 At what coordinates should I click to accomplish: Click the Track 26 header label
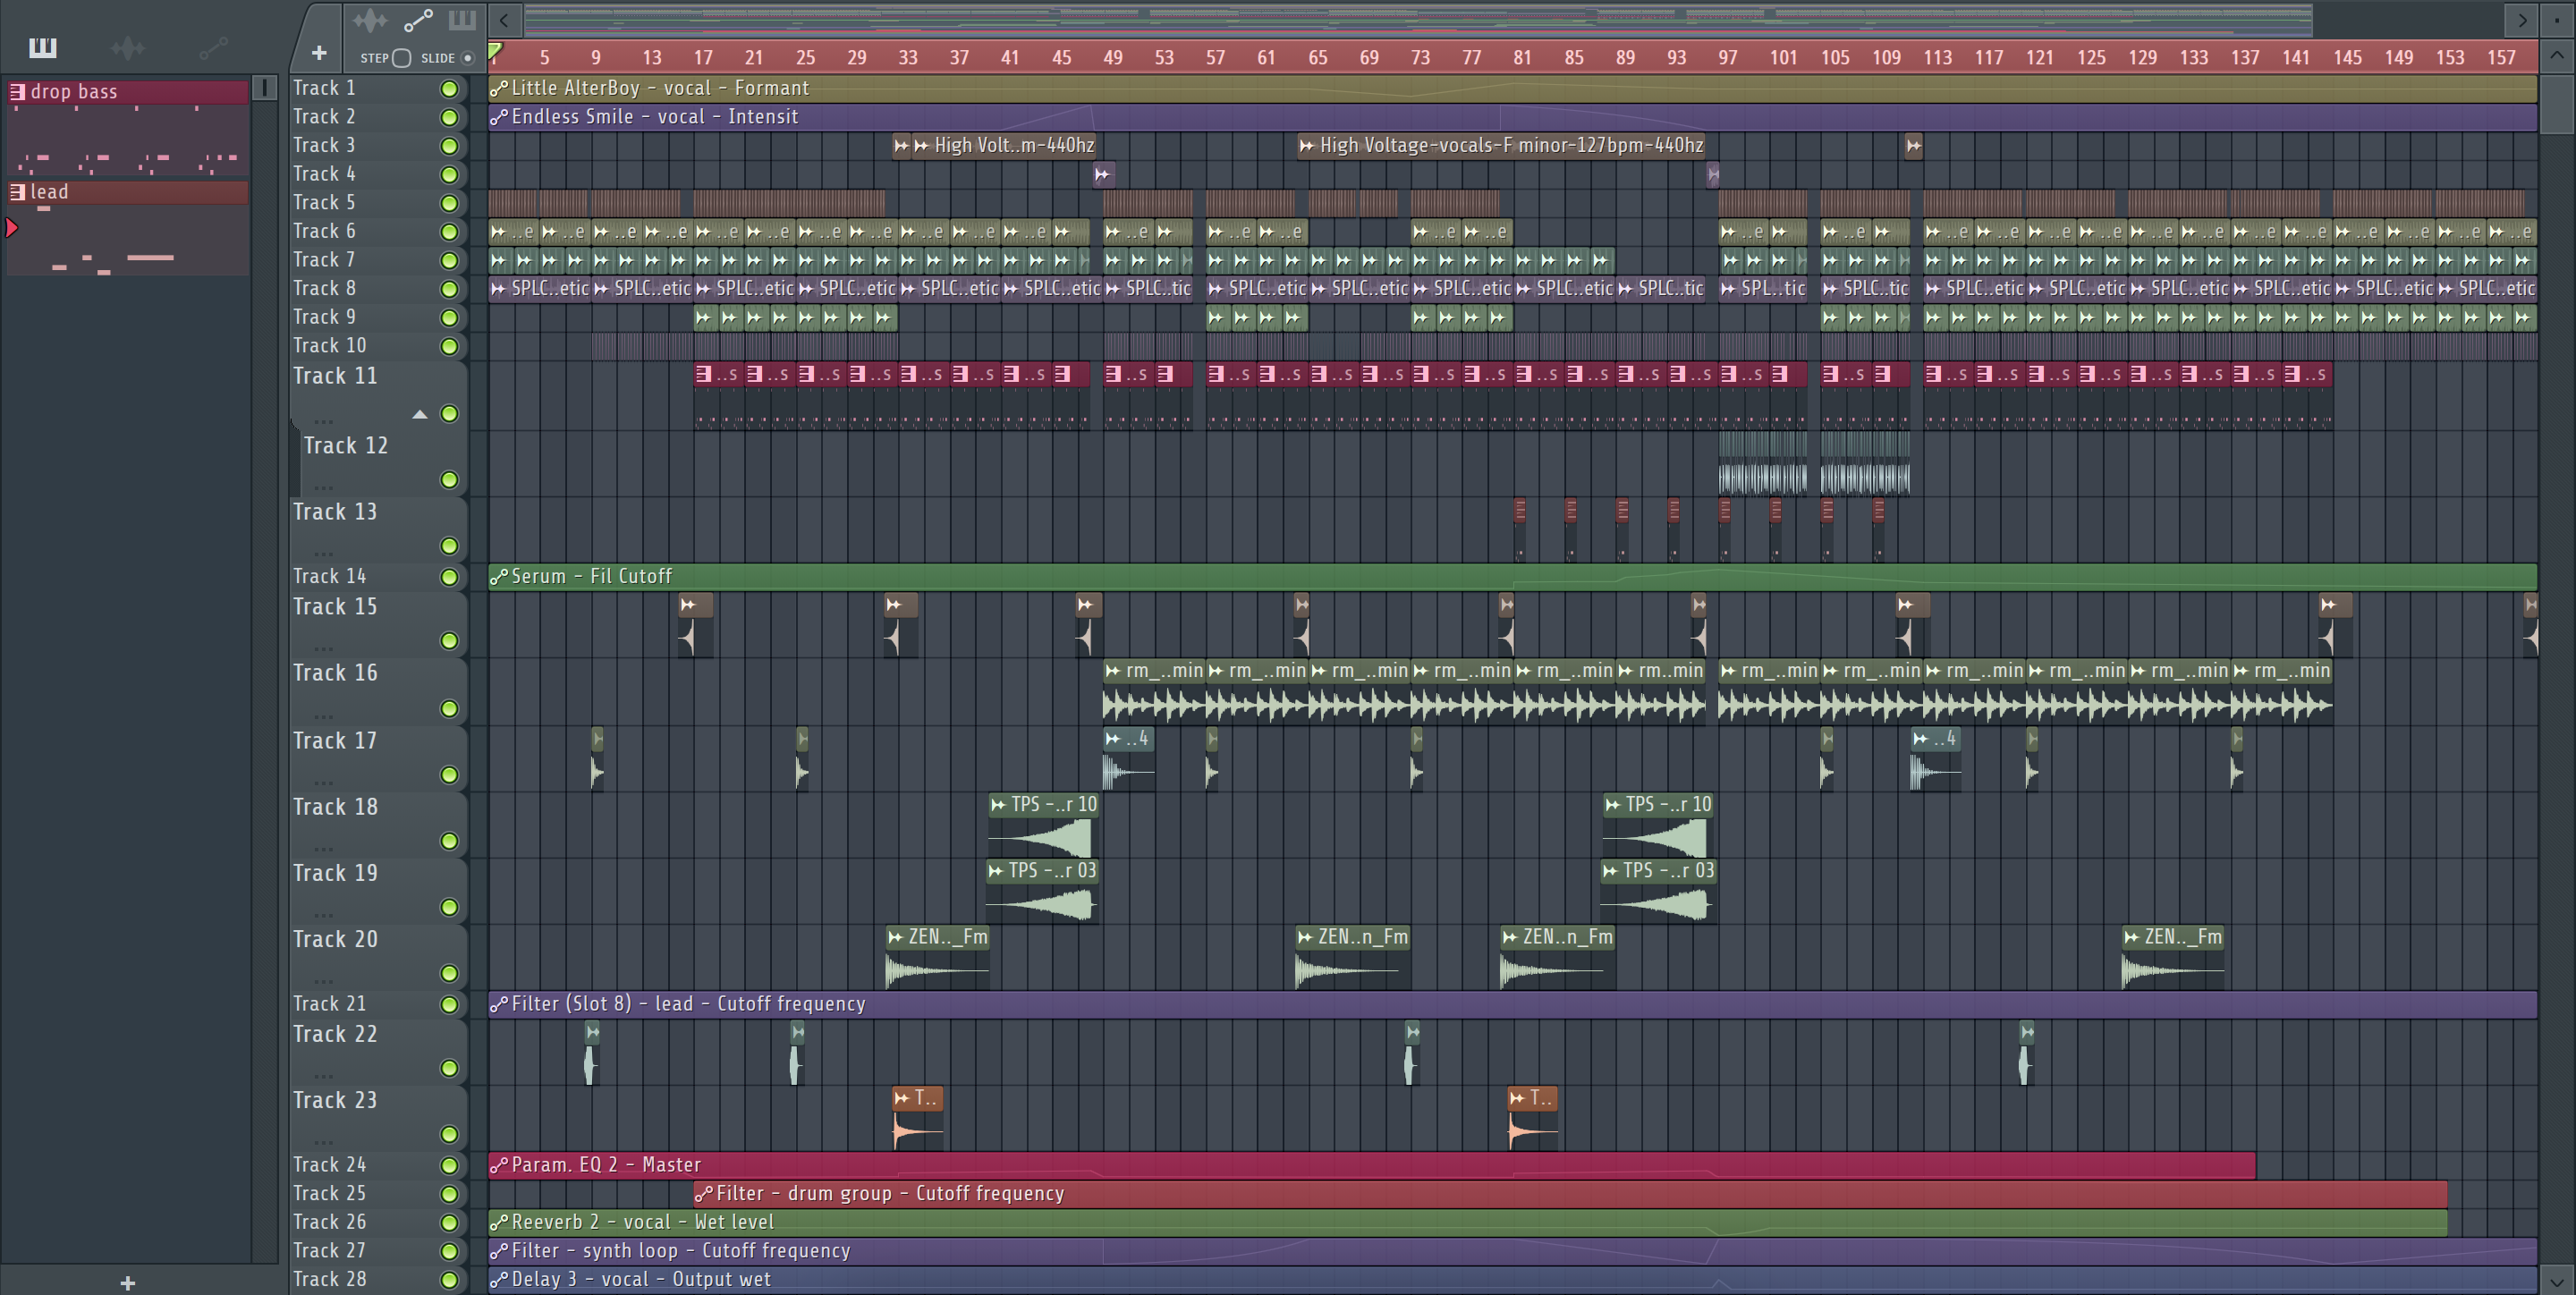[330, 1222]
